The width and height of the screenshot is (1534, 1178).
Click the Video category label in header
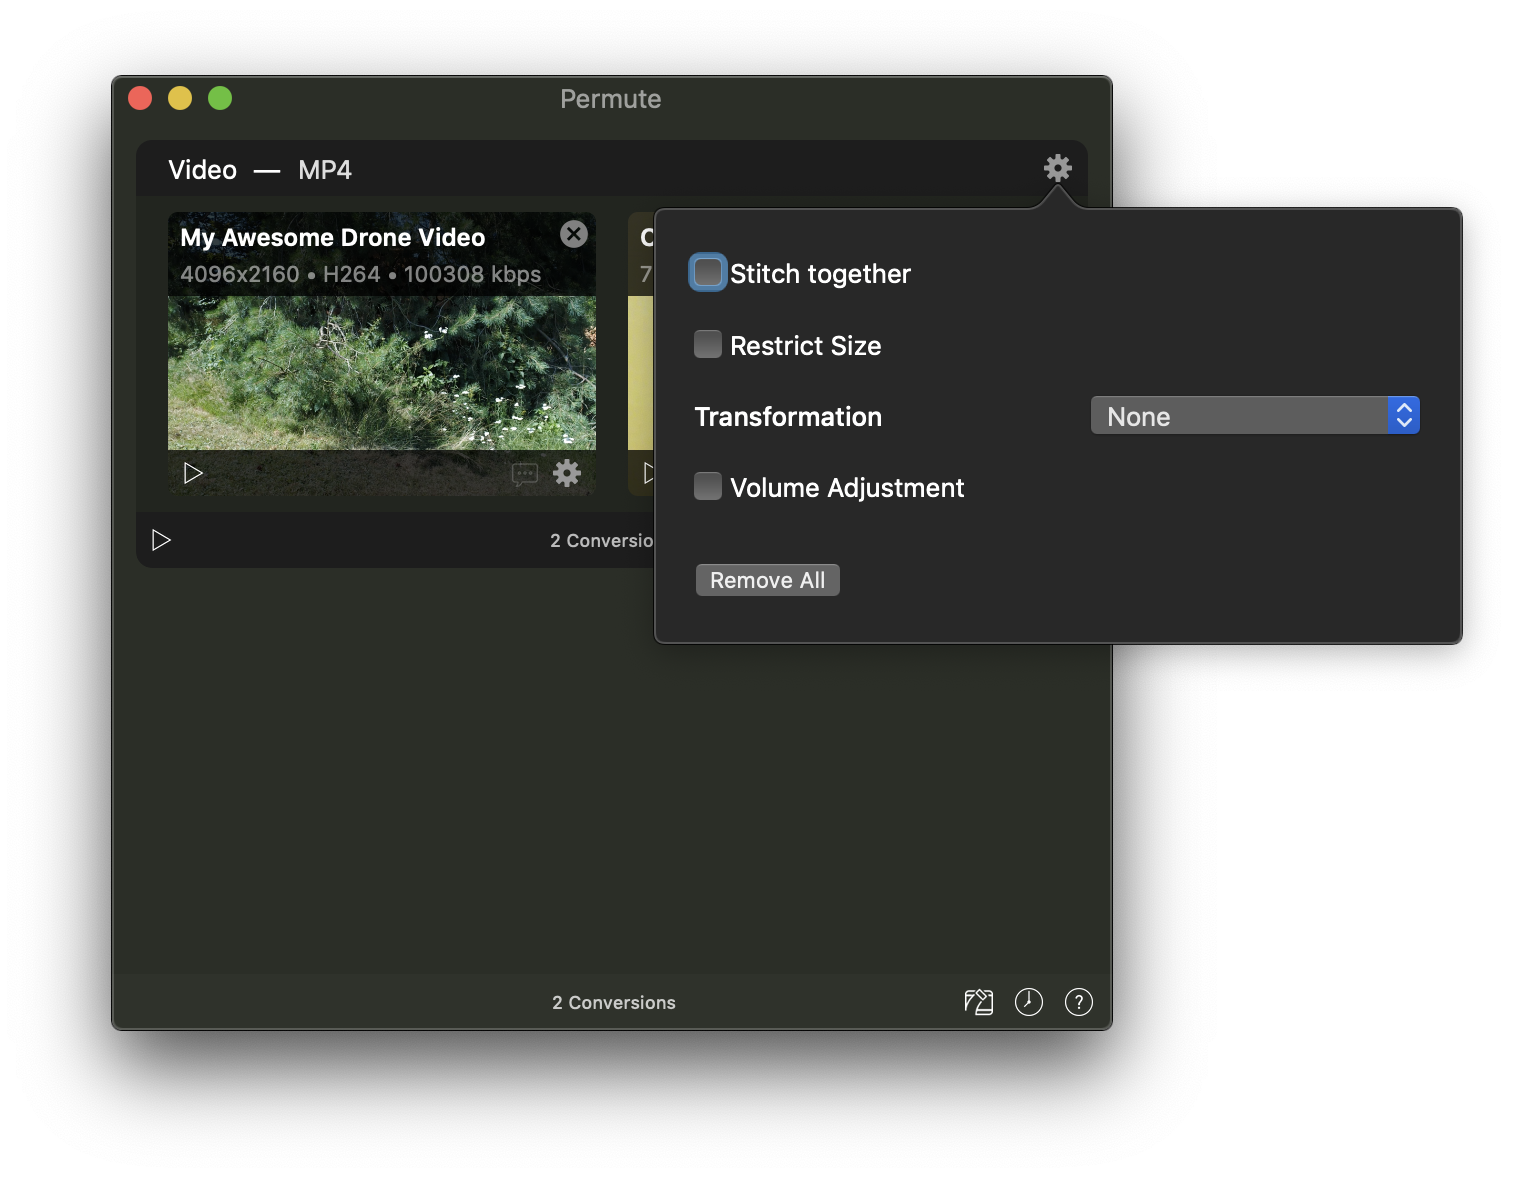203,170
